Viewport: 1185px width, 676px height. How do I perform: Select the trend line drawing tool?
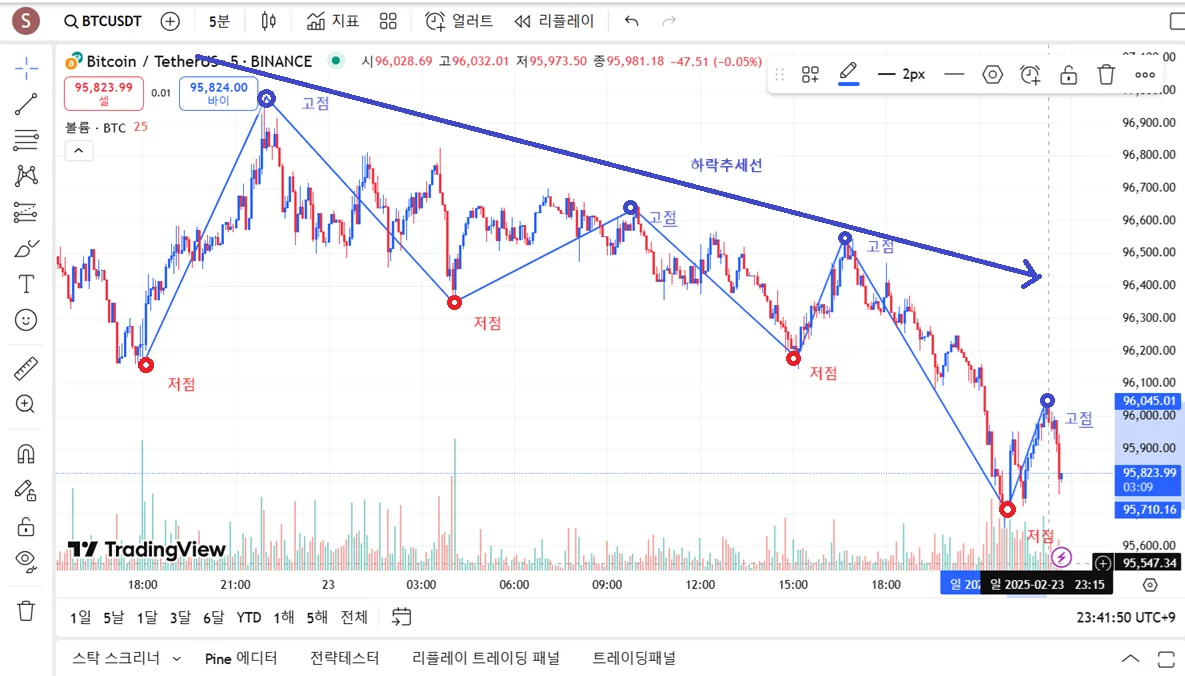click(26, 104)
